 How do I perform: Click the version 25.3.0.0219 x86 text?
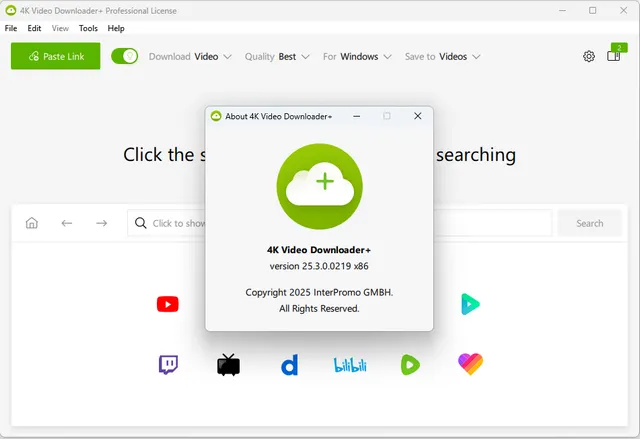(x=319, y=266)
